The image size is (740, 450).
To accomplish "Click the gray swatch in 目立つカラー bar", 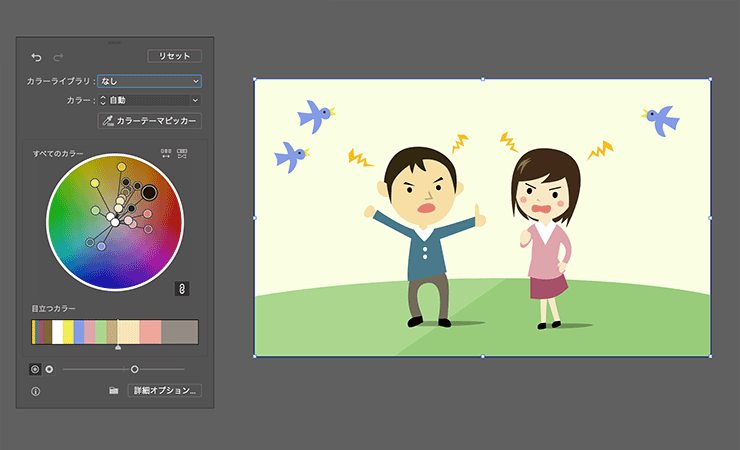I will (180, 332).
